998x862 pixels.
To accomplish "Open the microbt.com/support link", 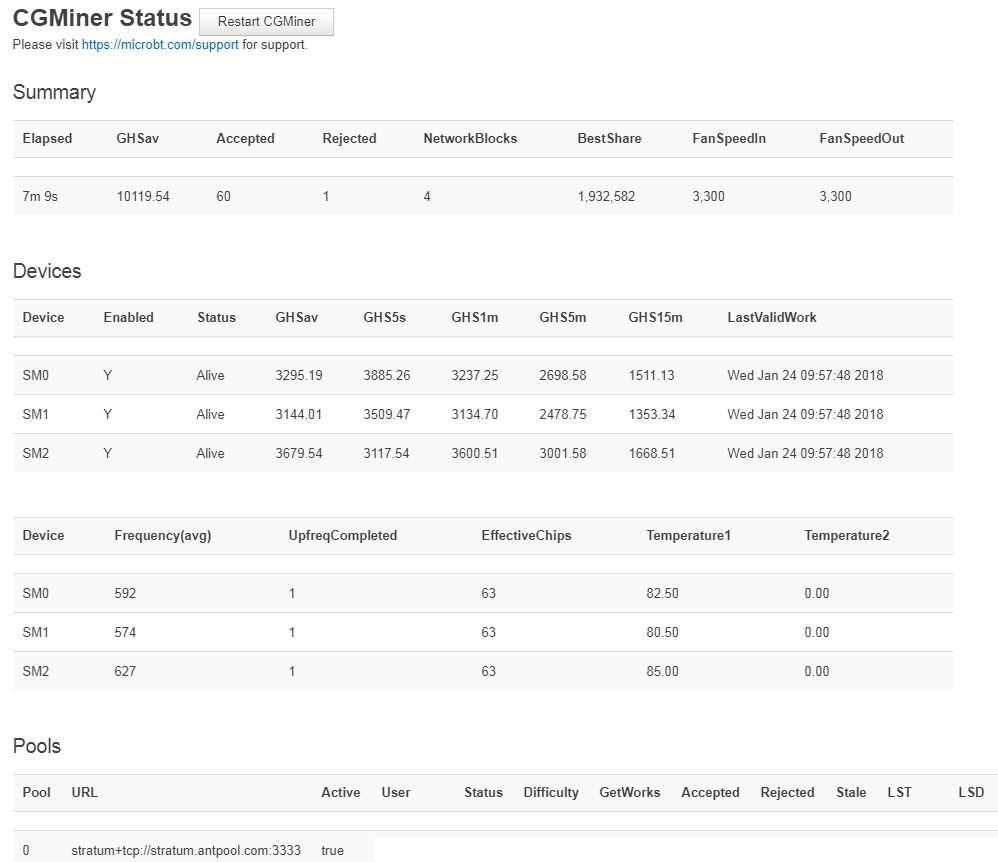I will point(160,45).
